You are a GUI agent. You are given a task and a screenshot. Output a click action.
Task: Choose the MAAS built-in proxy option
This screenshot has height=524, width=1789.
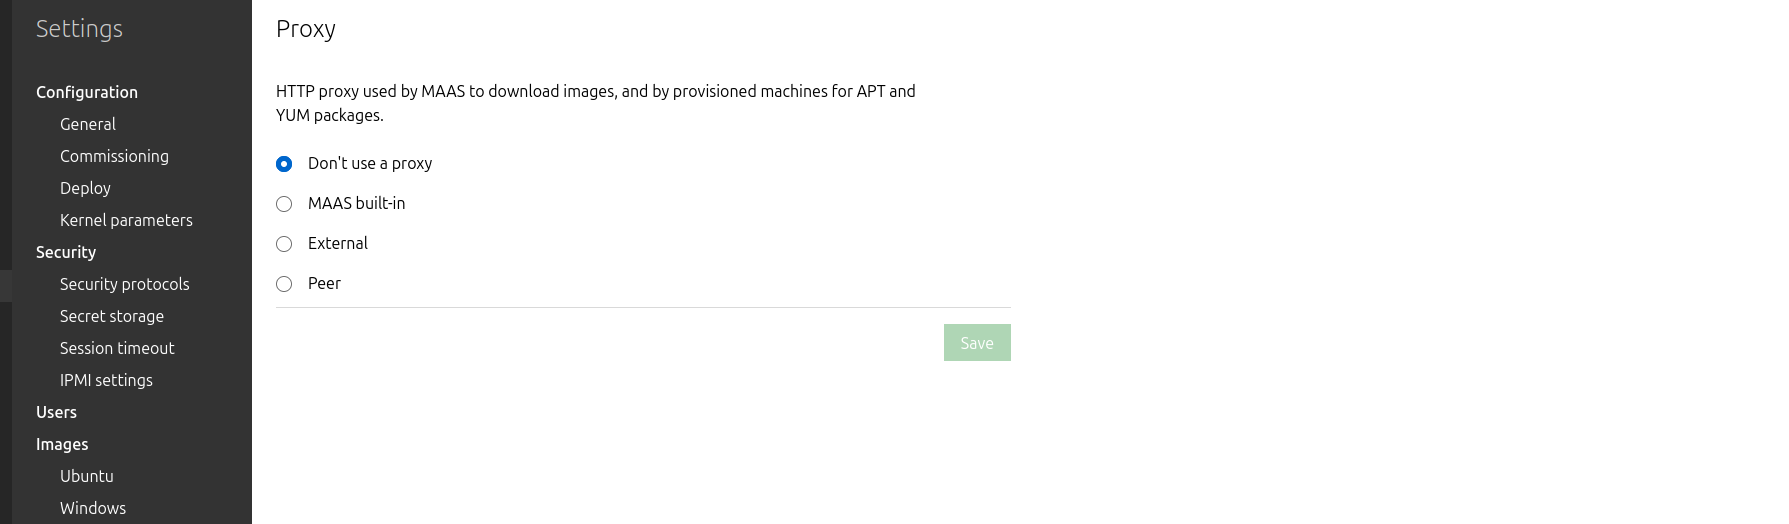(284, 204)
